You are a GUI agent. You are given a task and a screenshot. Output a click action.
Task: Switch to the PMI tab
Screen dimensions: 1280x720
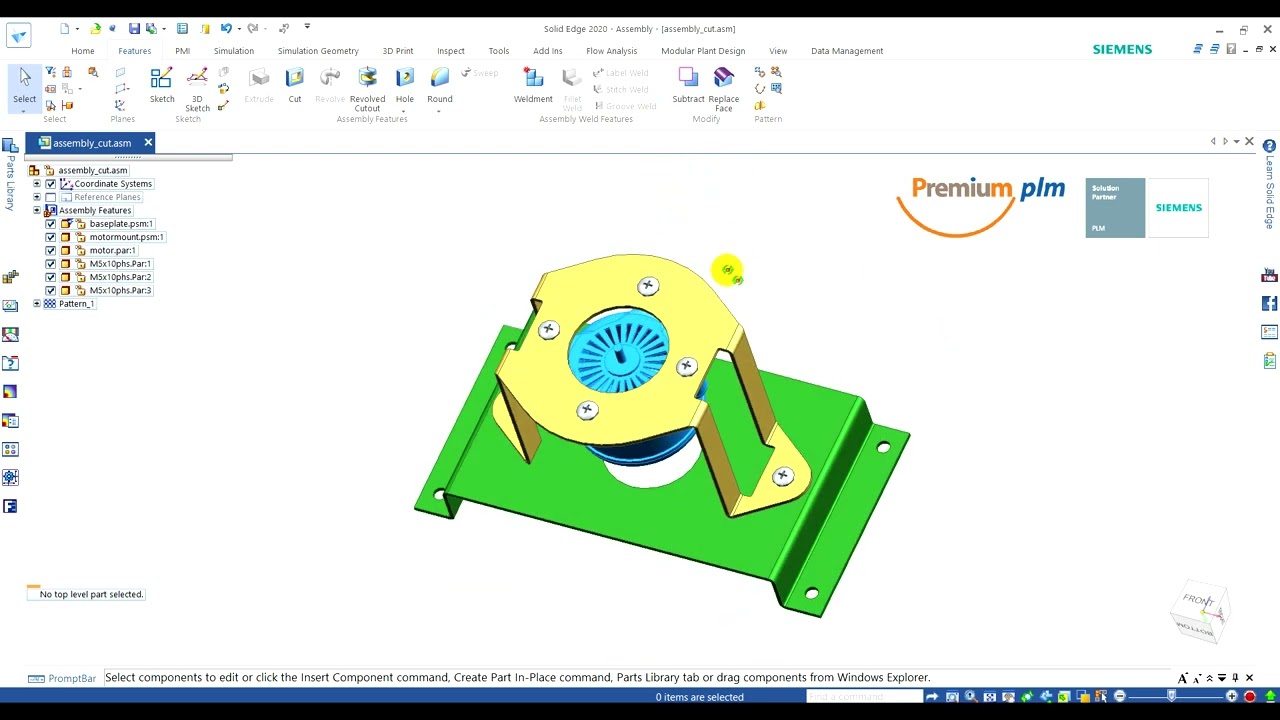tap(182, 51)
